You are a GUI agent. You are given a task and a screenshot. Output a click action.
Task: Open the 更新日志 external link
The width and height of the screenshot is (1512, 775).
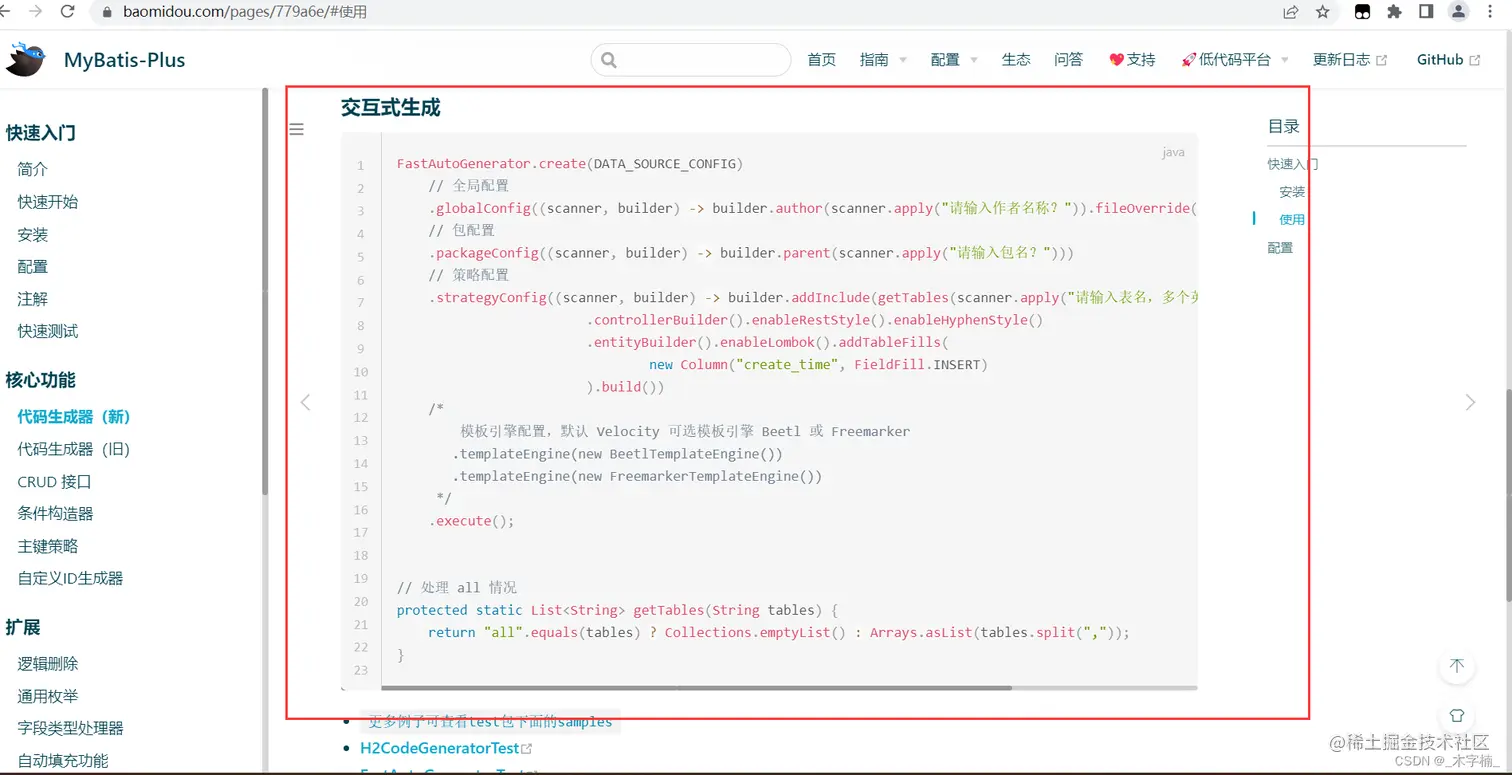[x=1350, y=60]
